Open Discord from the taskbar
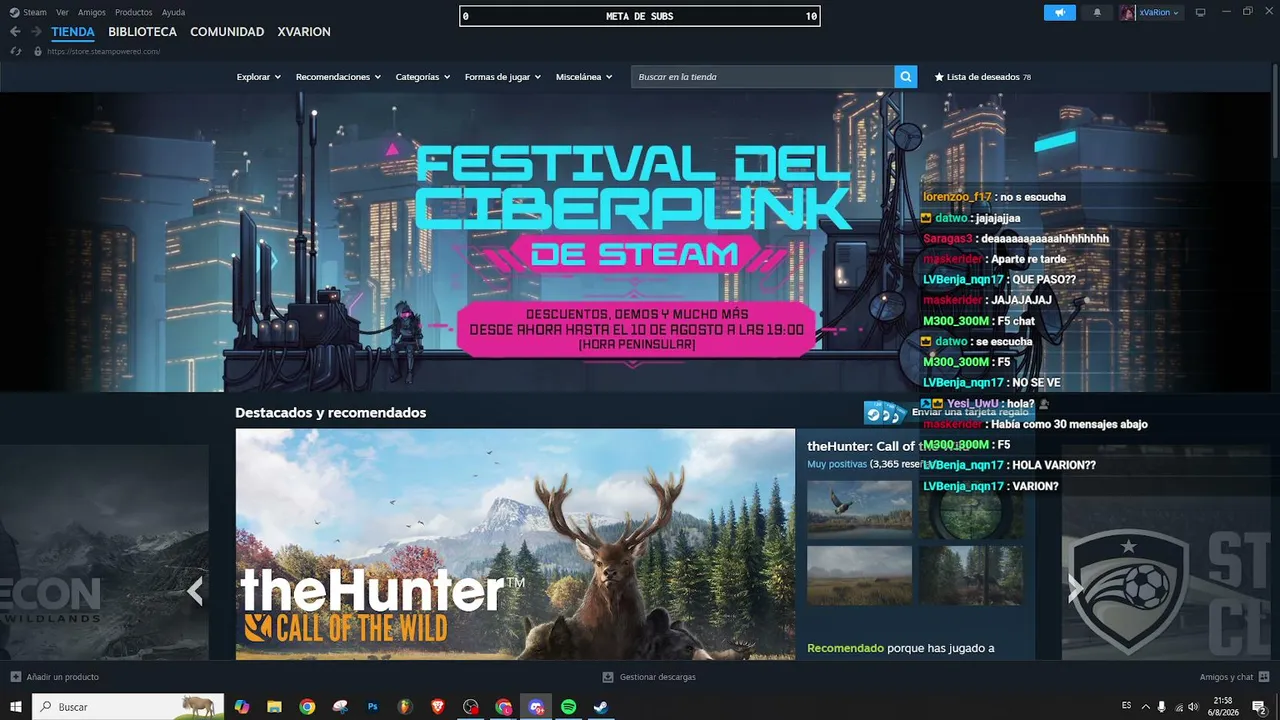 (537, 707)
